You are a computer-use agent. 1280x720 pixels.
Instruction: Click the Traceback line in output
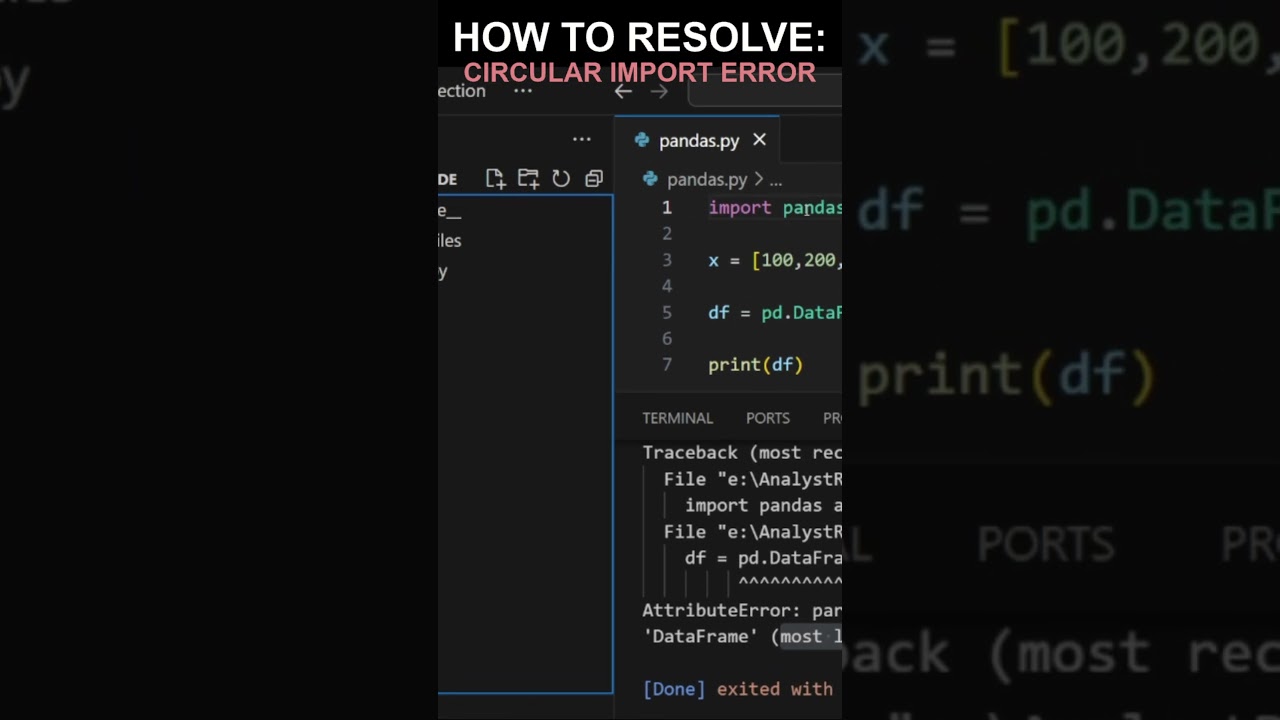click(742, 453)
